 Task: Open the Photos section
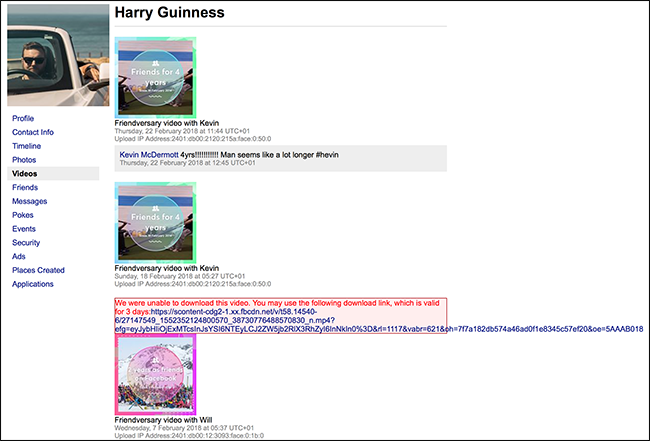point(24,160)
